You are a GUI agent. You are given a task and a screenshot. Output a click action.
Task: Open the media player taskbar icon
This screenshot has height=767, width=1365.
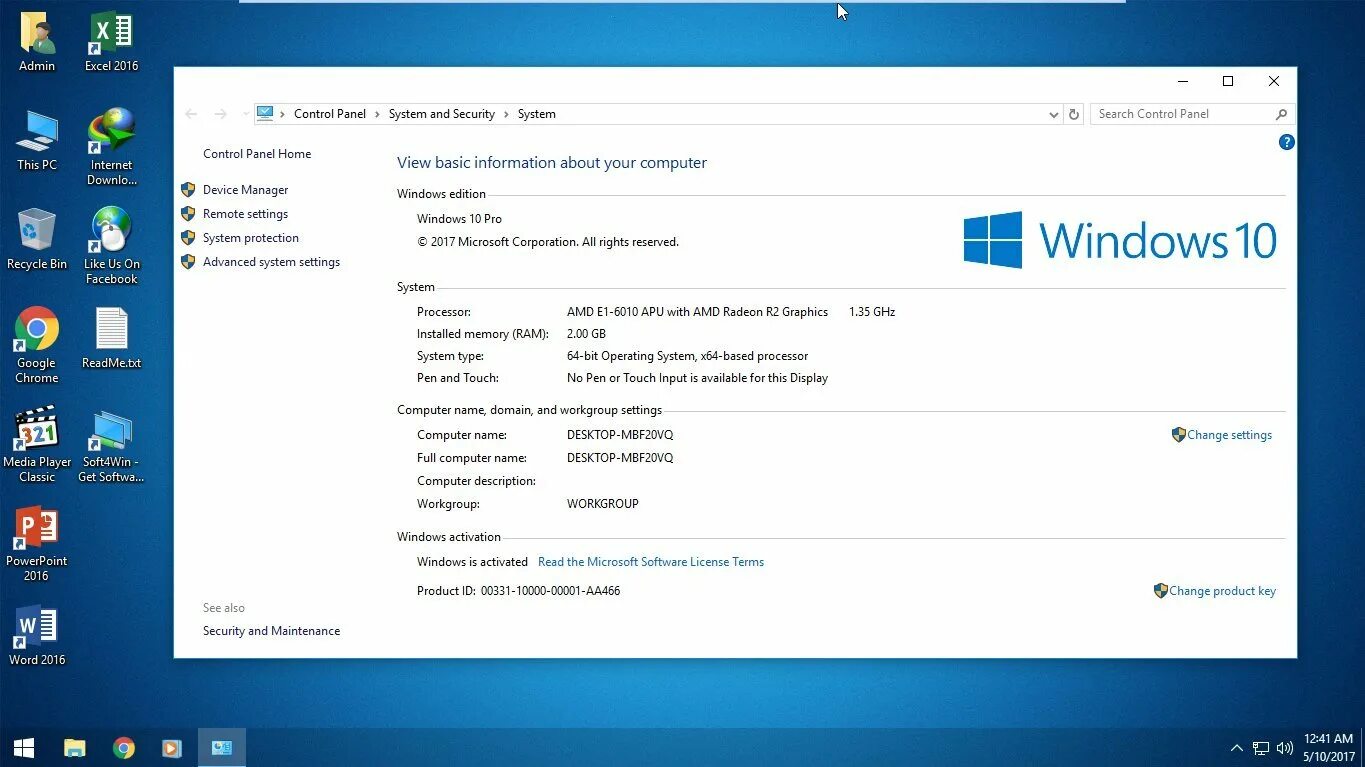[x=171, y=748]
